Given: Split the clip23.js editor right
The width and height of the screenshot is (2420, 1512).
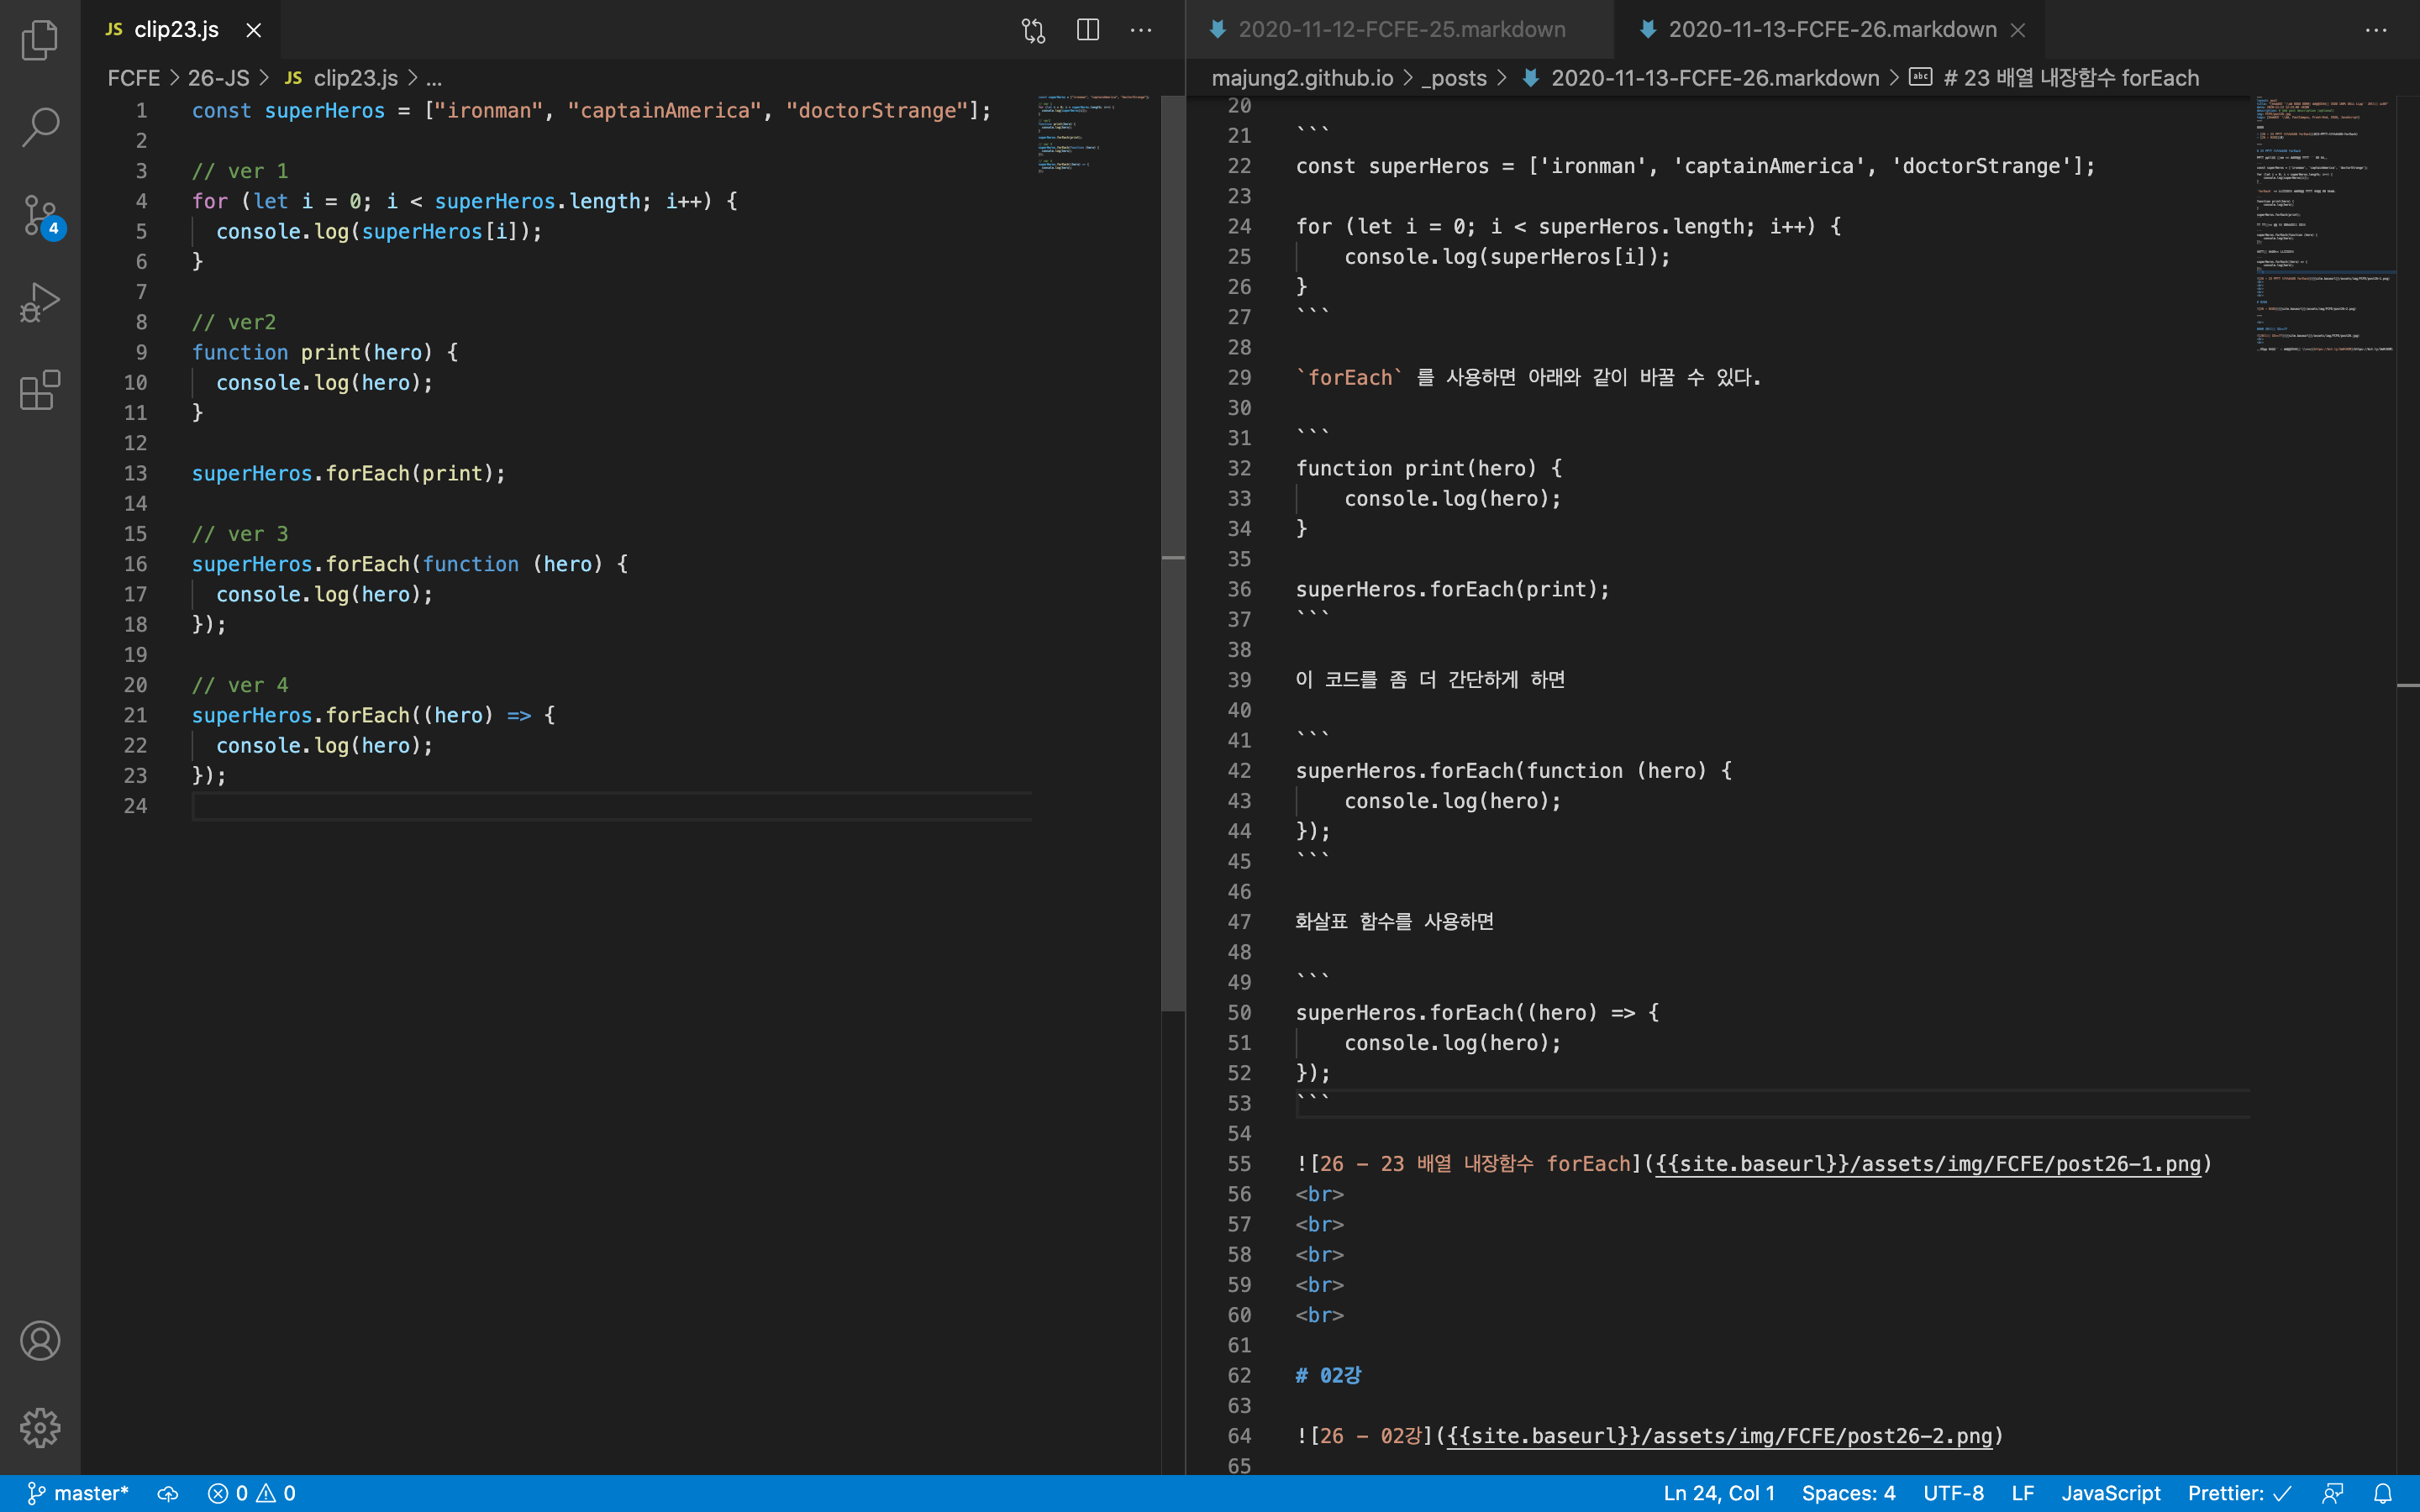Looking at the screenshot, I should 1088,30.
